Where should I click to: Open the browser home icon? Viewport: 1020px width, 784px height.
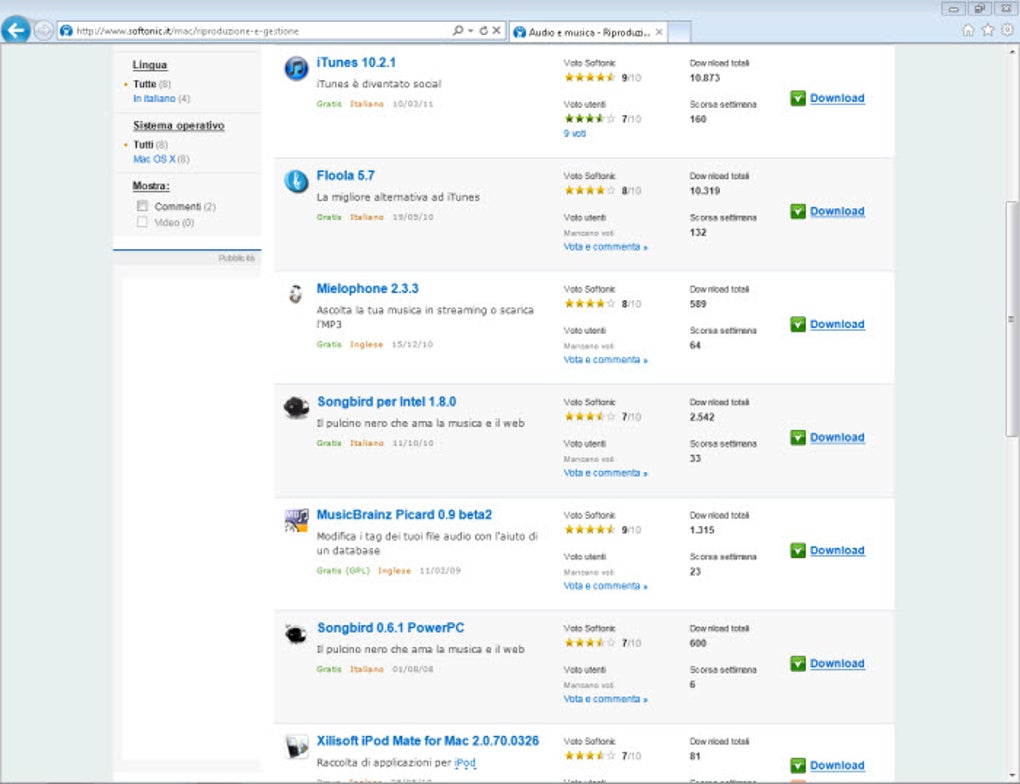tap(968, 30)
